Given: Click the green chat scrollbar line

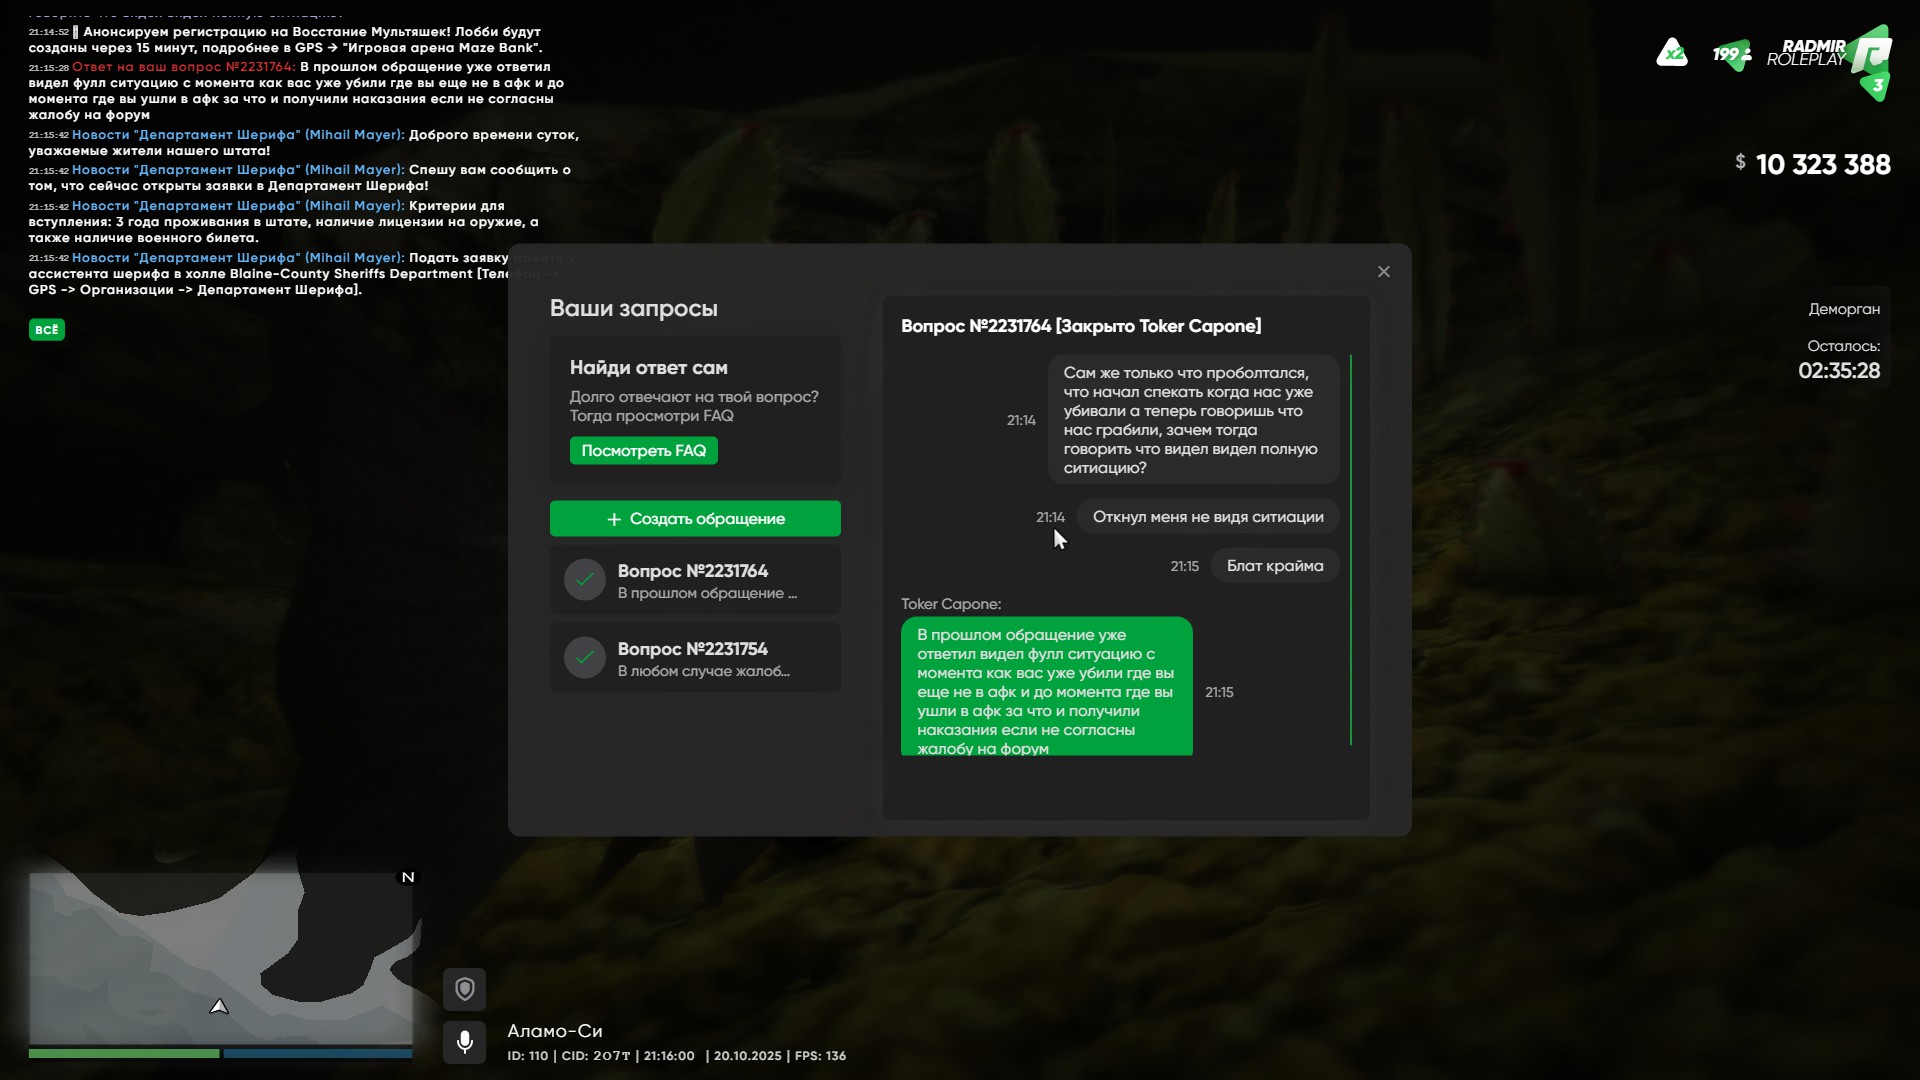Looking at the screenshot, I should coord(1350,550).
